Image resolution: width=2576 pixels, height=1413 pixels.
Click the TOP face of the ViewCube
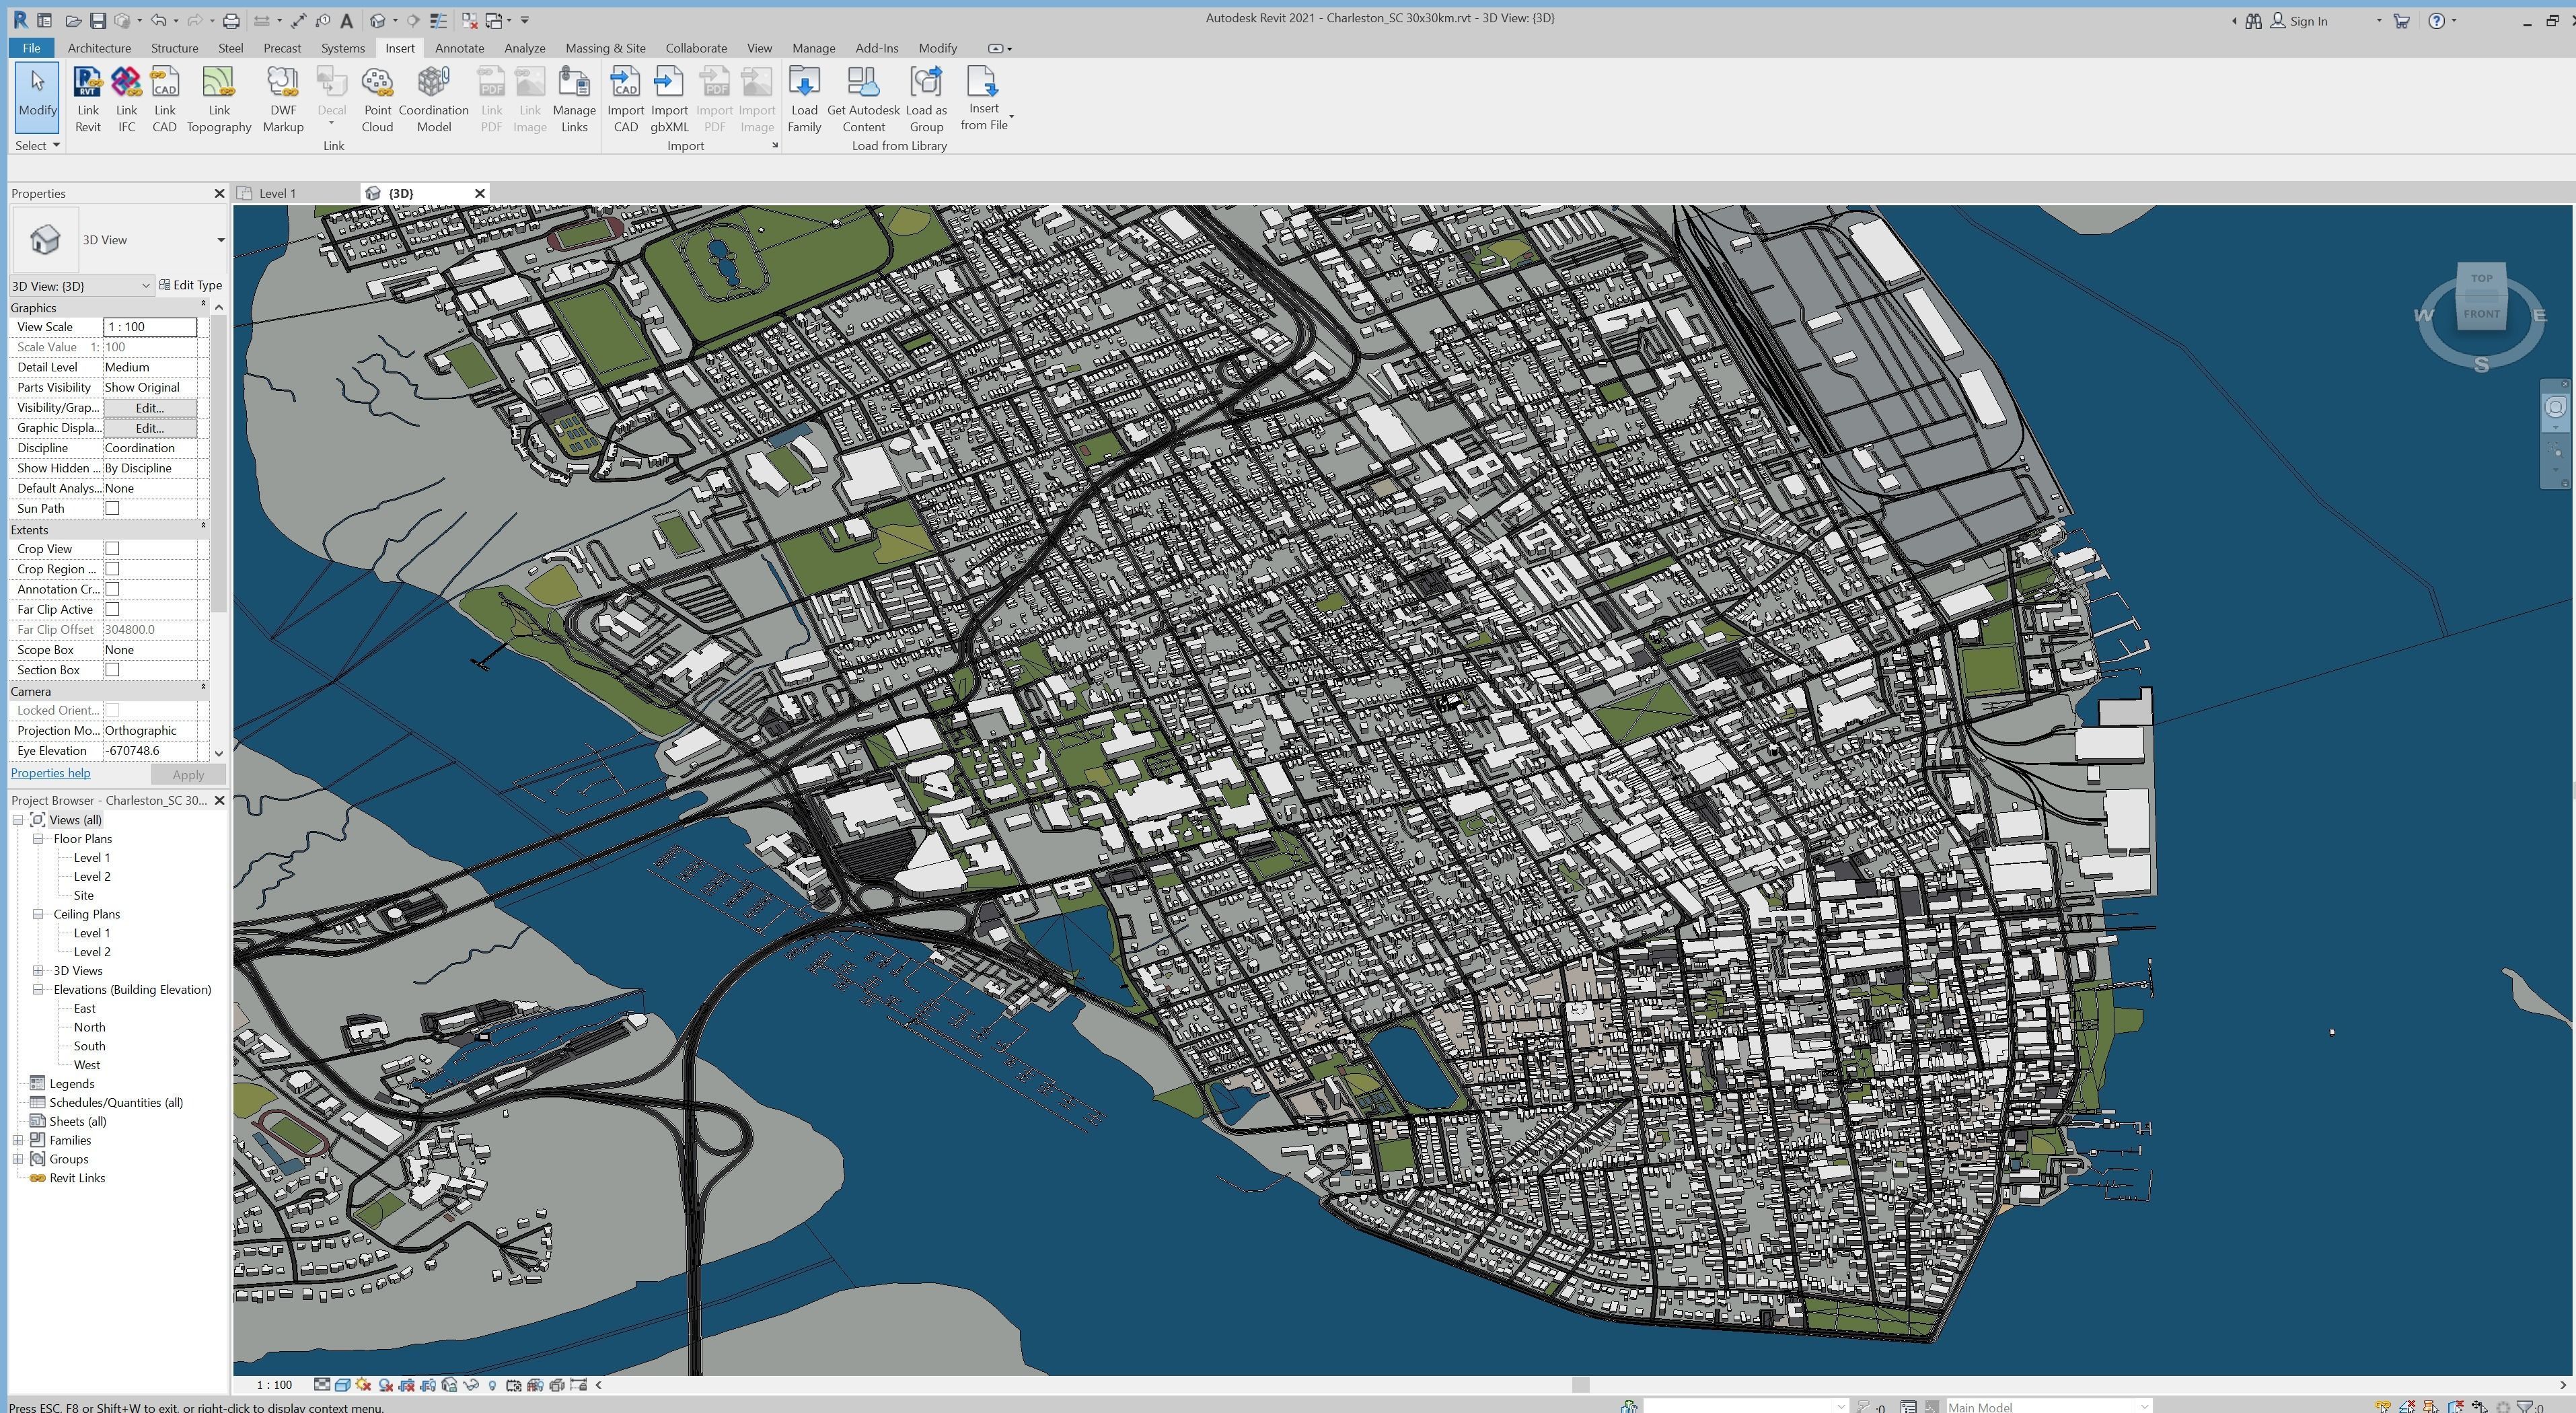[2481, 278]
